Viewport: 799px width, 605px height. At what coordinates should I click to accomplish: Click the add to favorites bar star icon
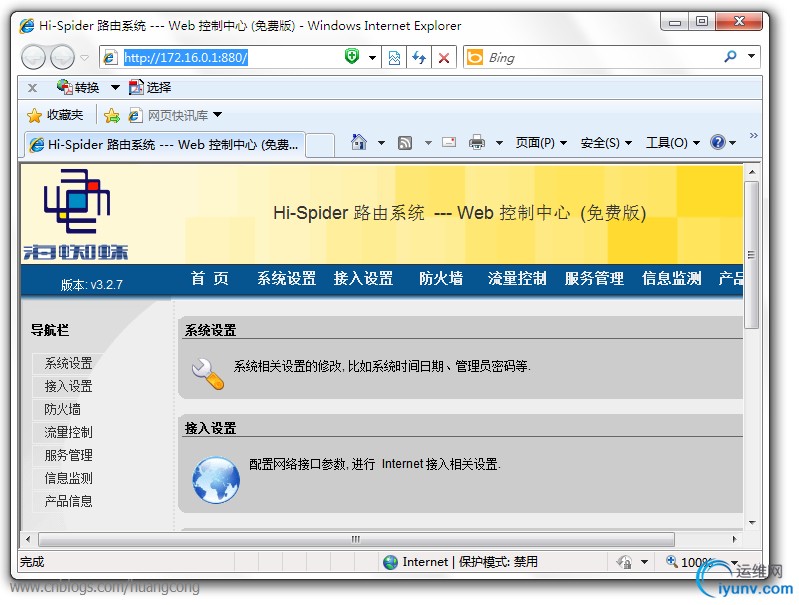pyautogui.click(x=112, y=116)
